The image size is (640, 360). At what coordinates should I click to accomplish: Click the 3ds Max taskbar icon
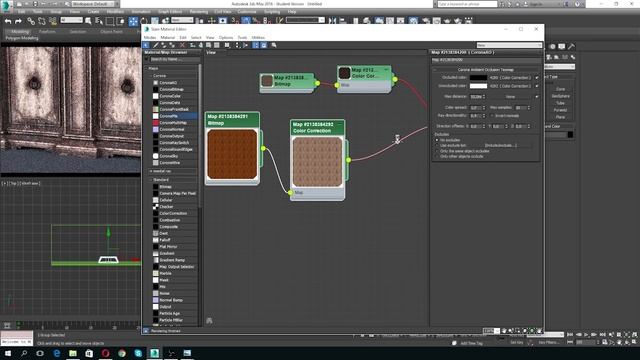click(154, 353)
